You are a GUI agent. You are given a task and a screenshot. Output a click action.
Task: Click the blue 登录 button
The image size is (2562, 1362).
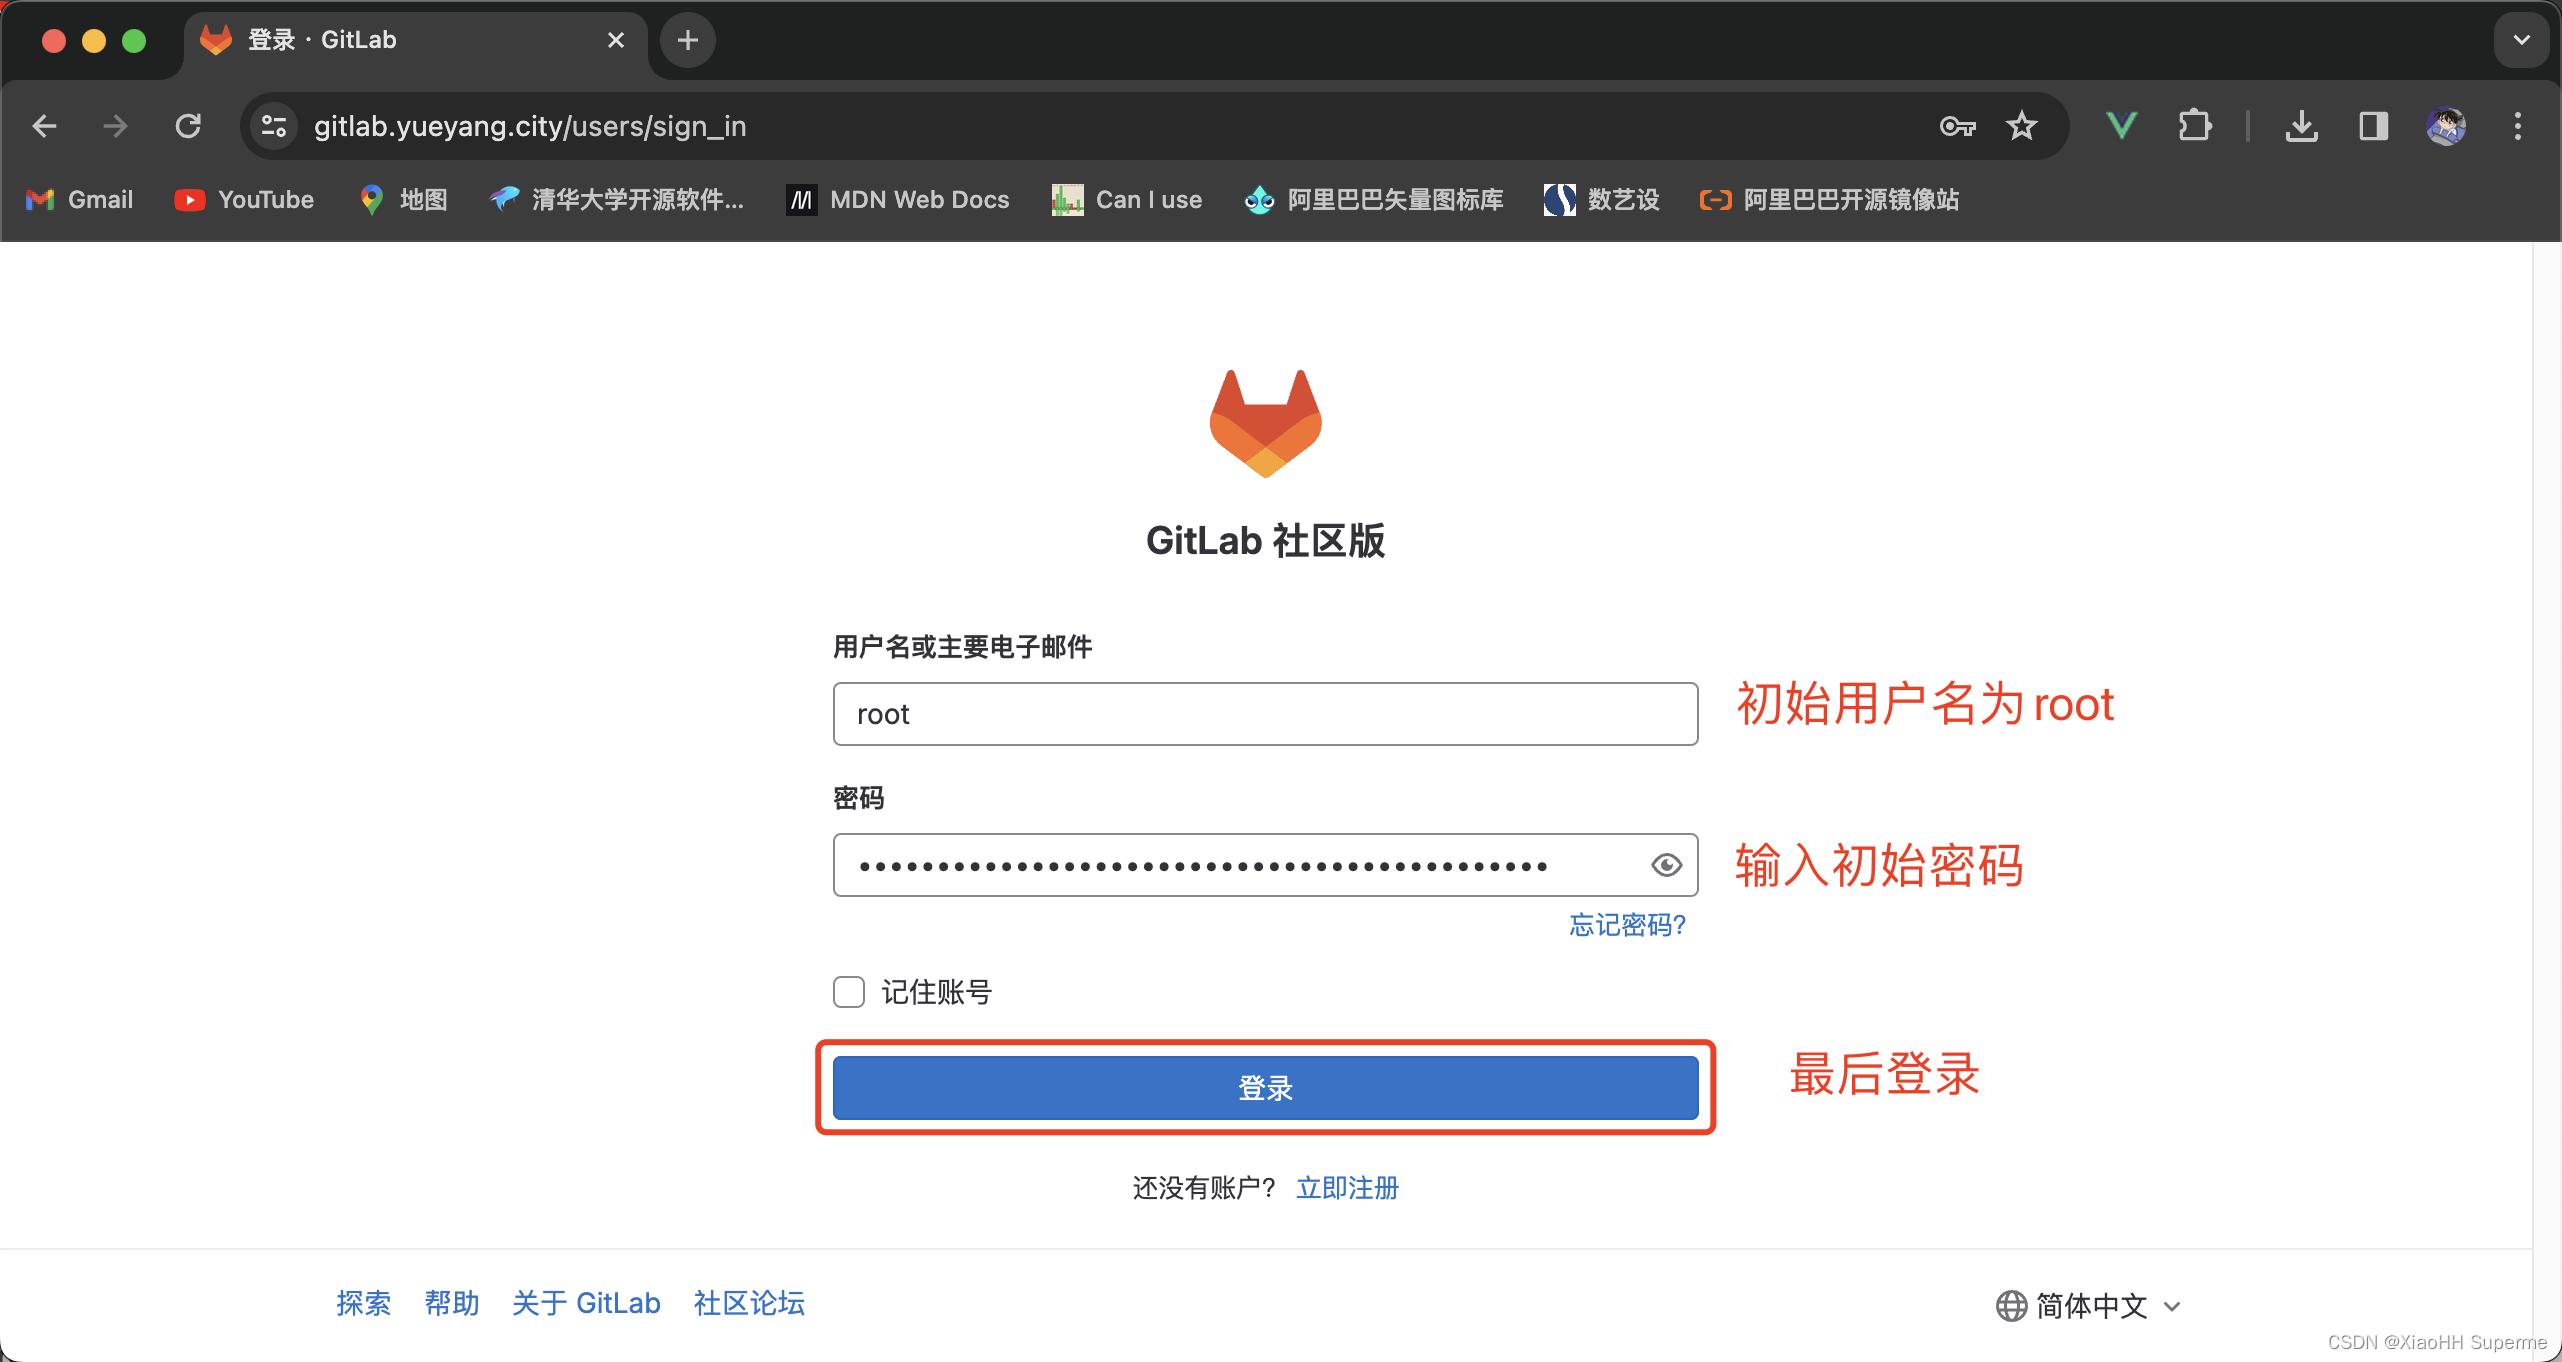1264,1088
